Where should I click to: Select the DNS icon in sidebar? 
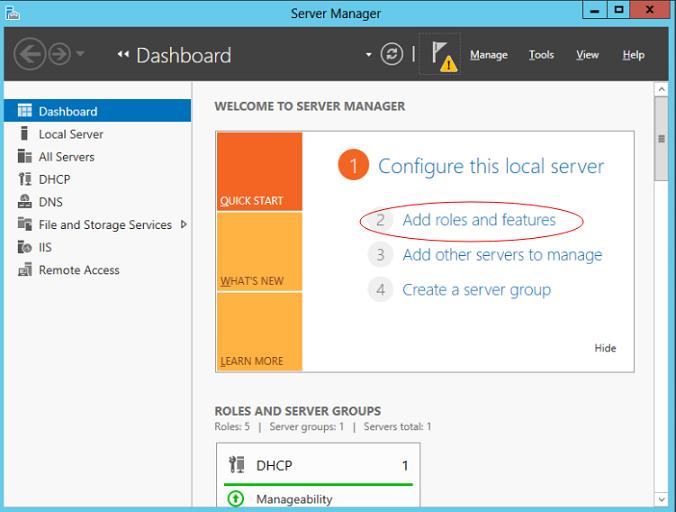[x=25, y=202]
